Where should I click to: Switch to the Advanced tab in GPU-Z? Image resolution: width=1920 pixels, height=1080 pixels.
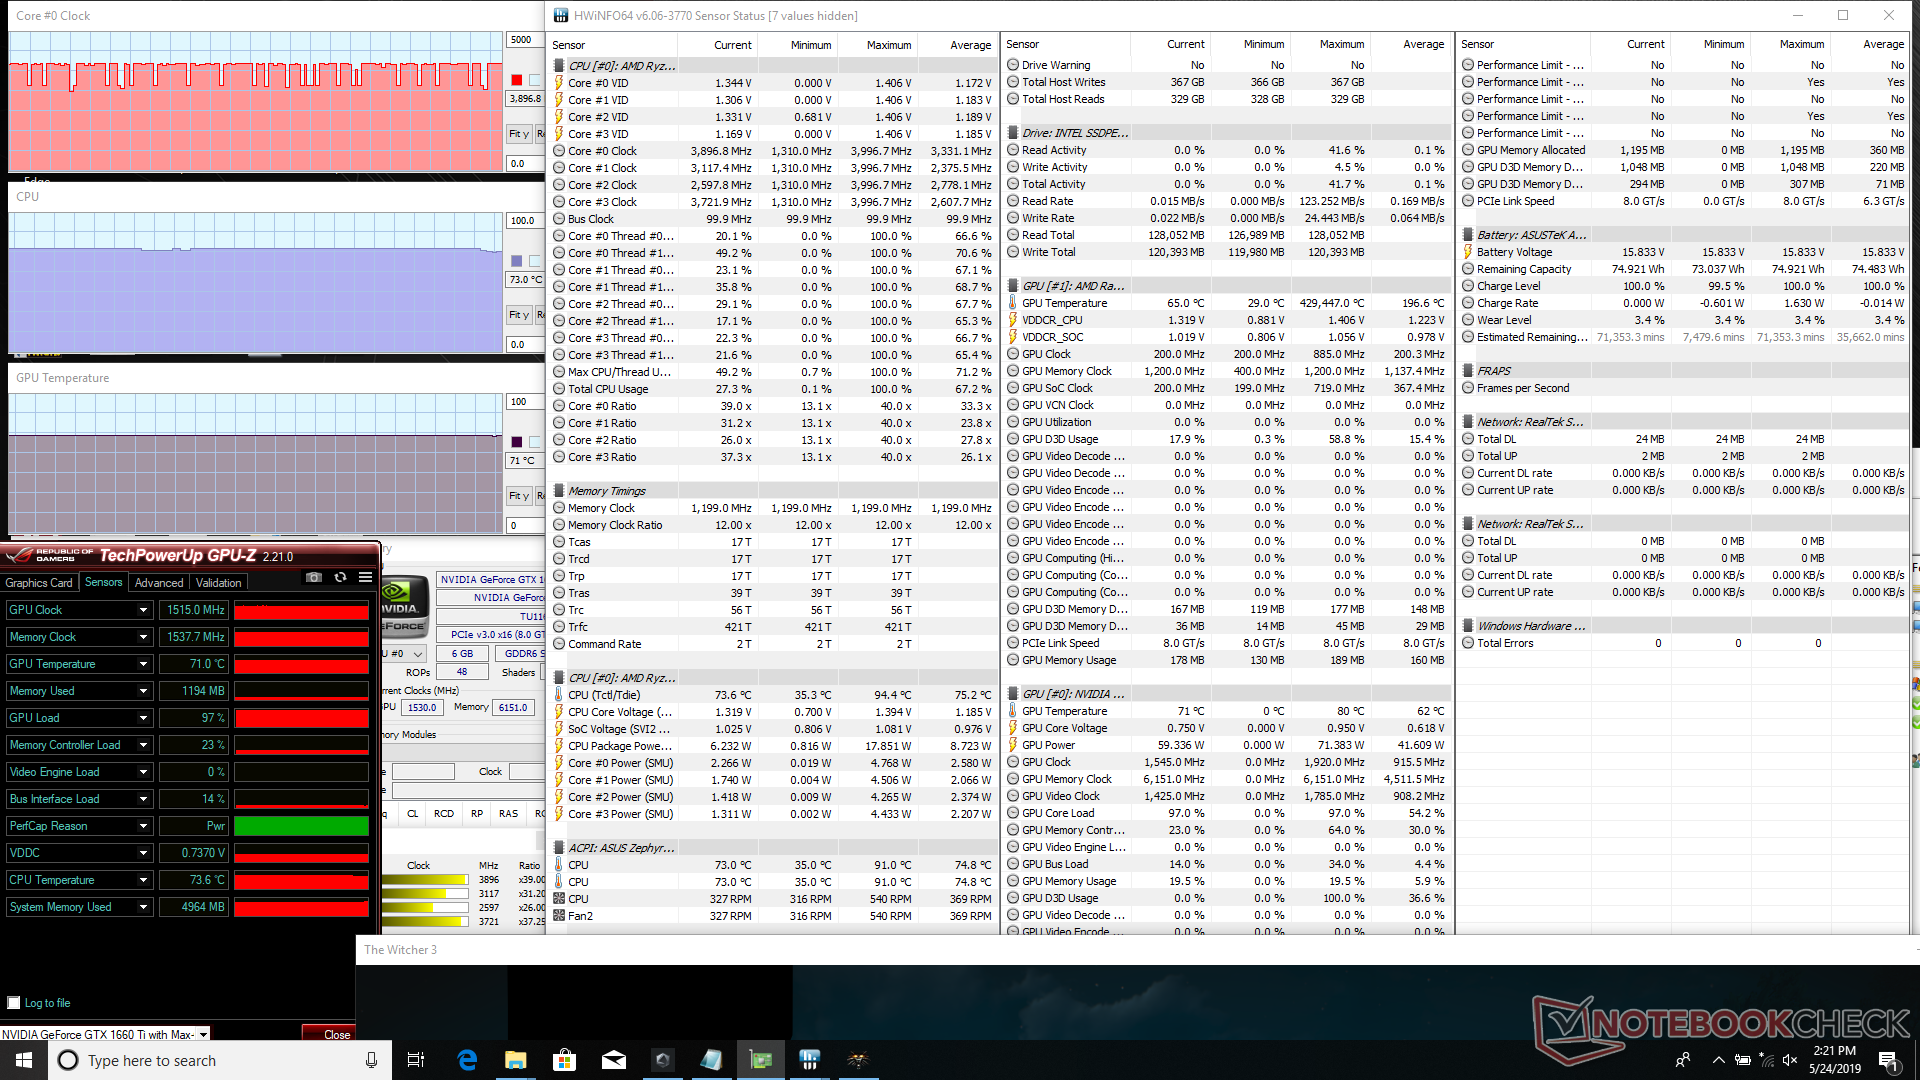pos(159,583)
